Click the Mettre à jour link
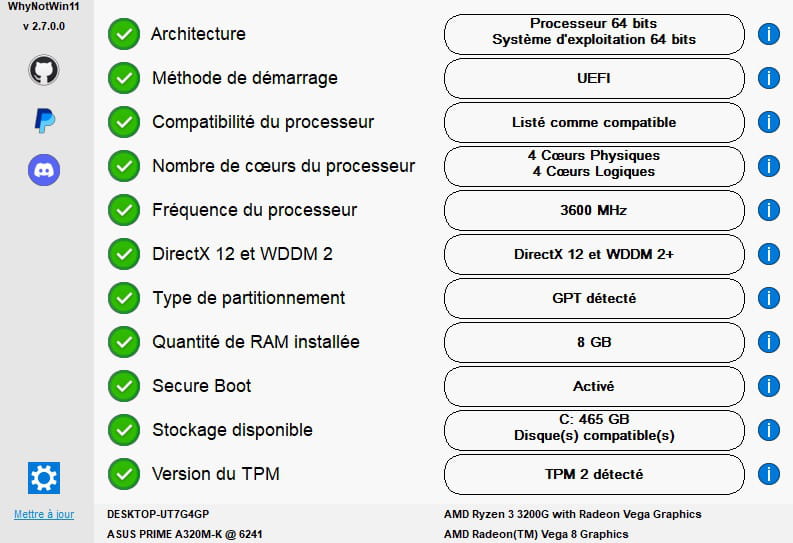The image size is (793, 543). click(x=44, y=515)
